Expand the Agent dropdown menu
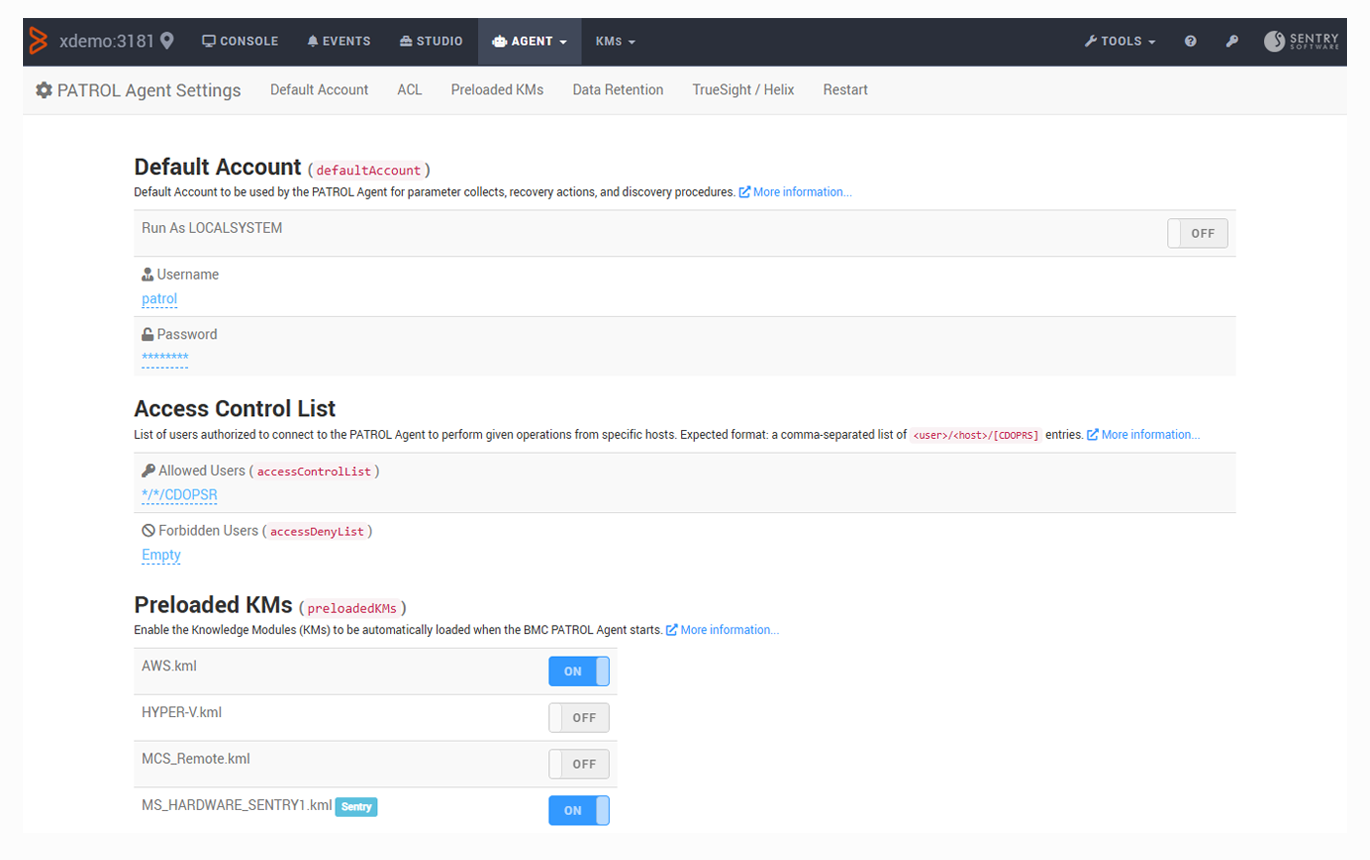Viewport: 1370px width, 860px height. click(x=529, y=41)
